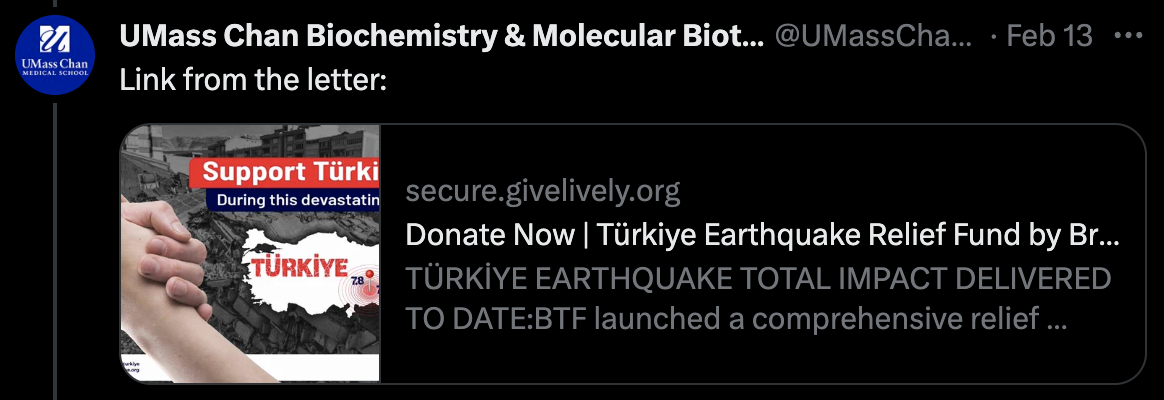The height and width of the screenshot is (400, 1164).
Task: Open the three-dot more options menu
Action: (1127, 37)
